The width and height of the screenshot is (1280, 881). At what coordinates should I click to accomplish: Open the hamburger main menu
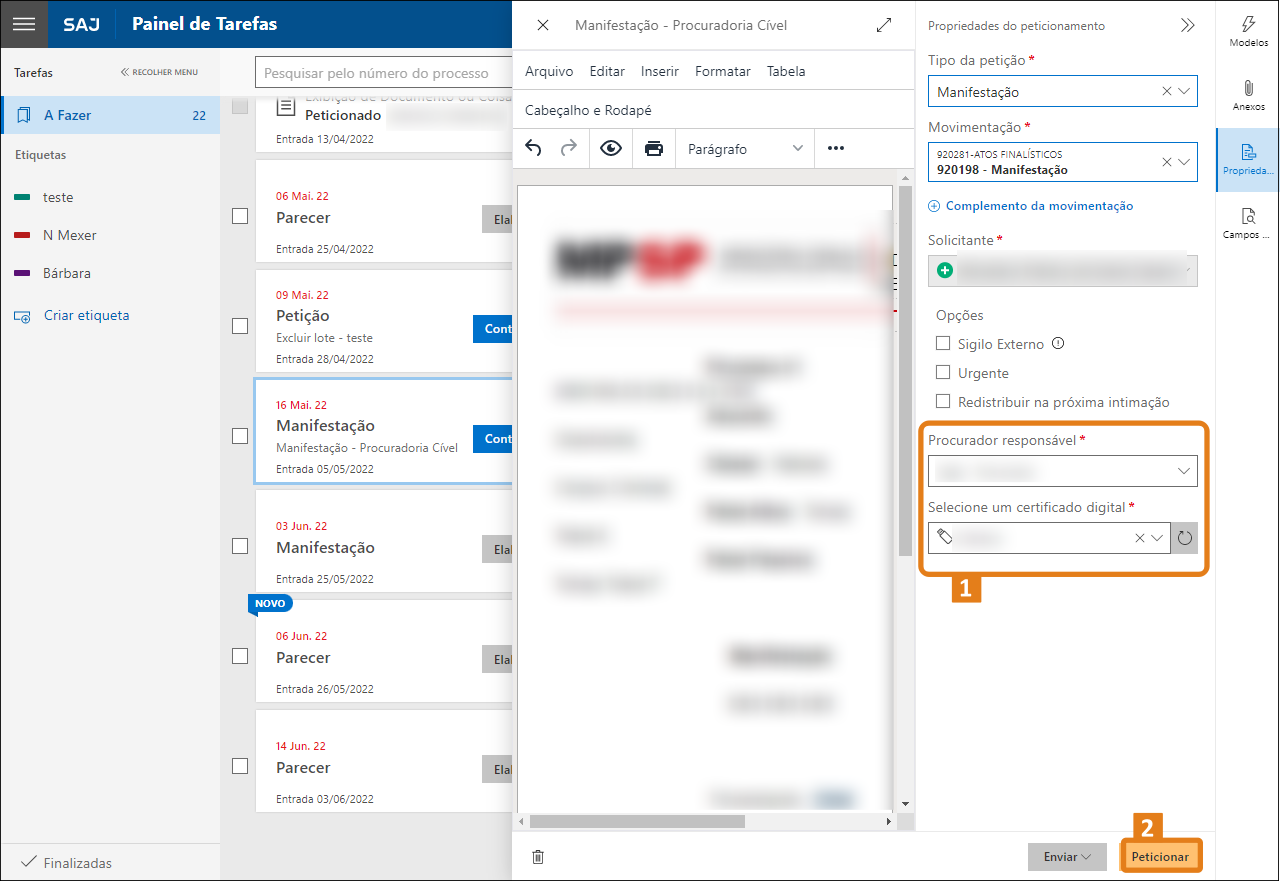click(x=24, y=24)
